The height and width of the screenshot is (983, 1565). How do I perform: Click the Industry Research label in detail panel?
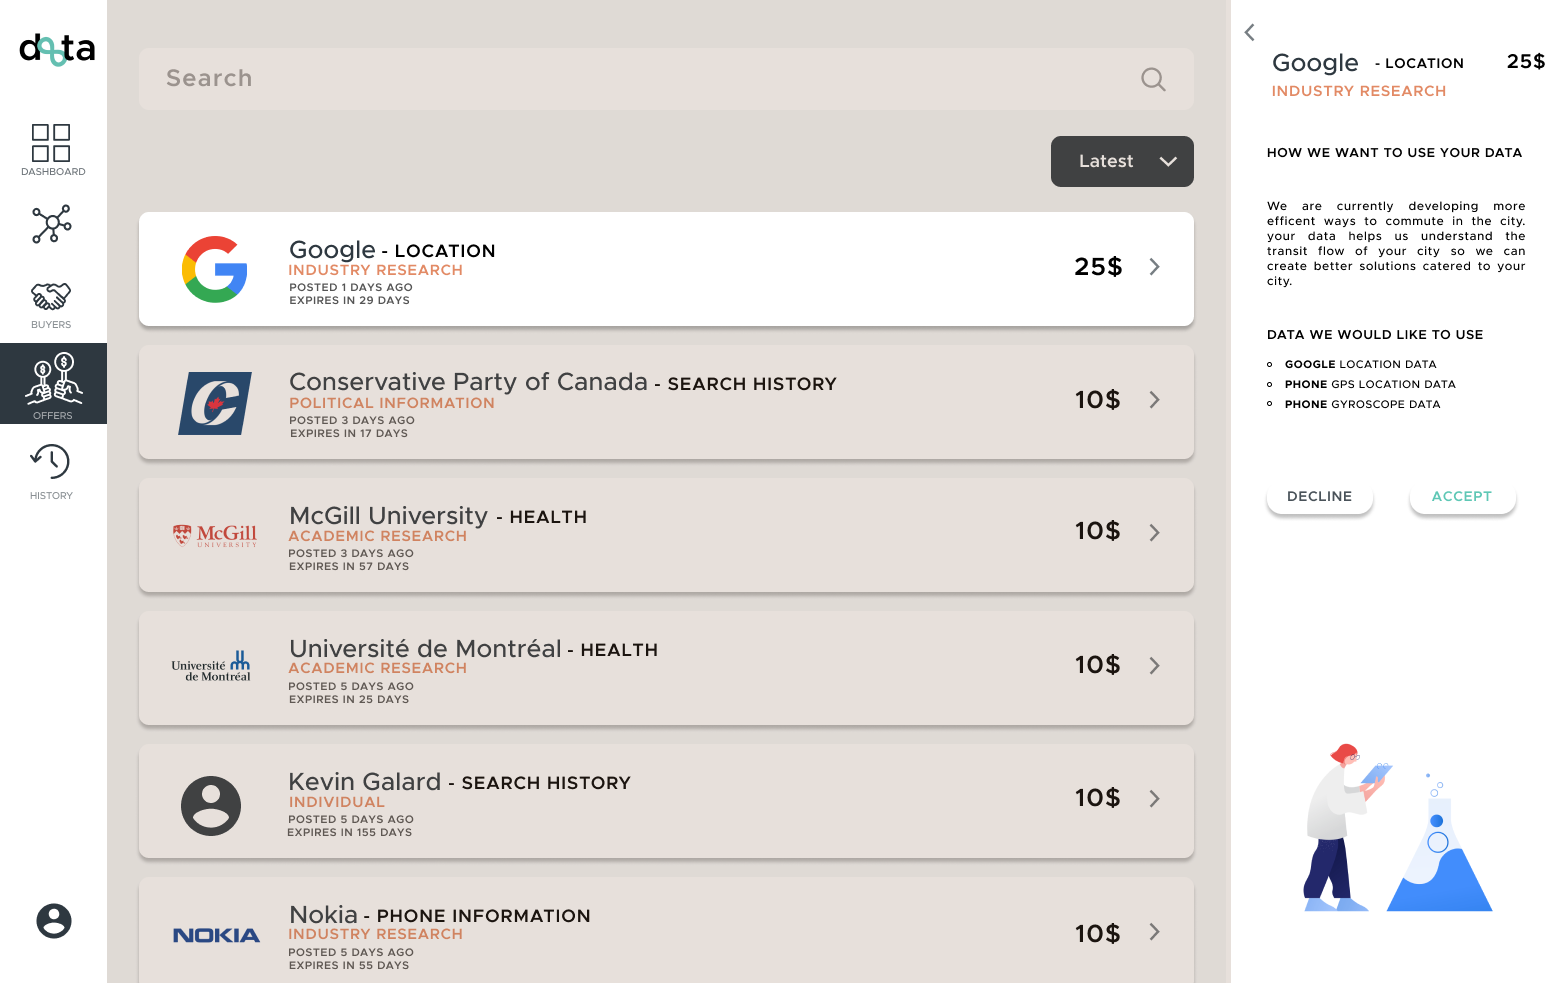tap(1359, 91)
